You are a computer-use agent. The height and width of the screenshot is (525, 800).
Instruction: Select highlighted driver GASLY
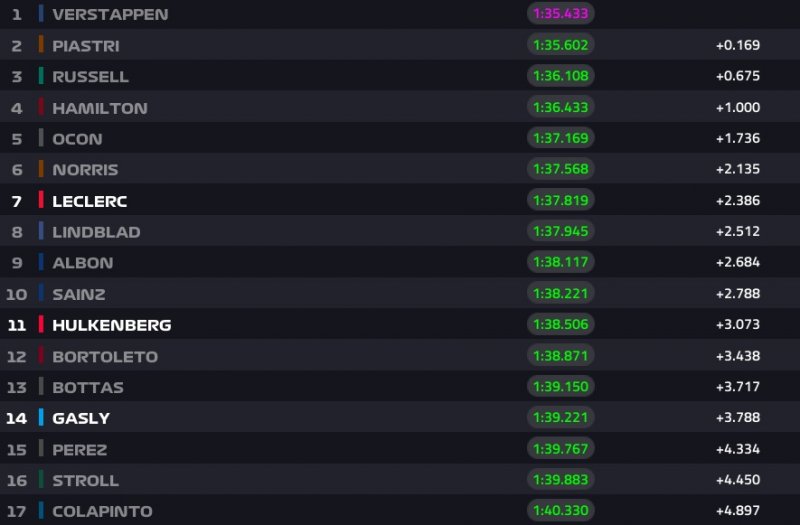click(81, 418)
